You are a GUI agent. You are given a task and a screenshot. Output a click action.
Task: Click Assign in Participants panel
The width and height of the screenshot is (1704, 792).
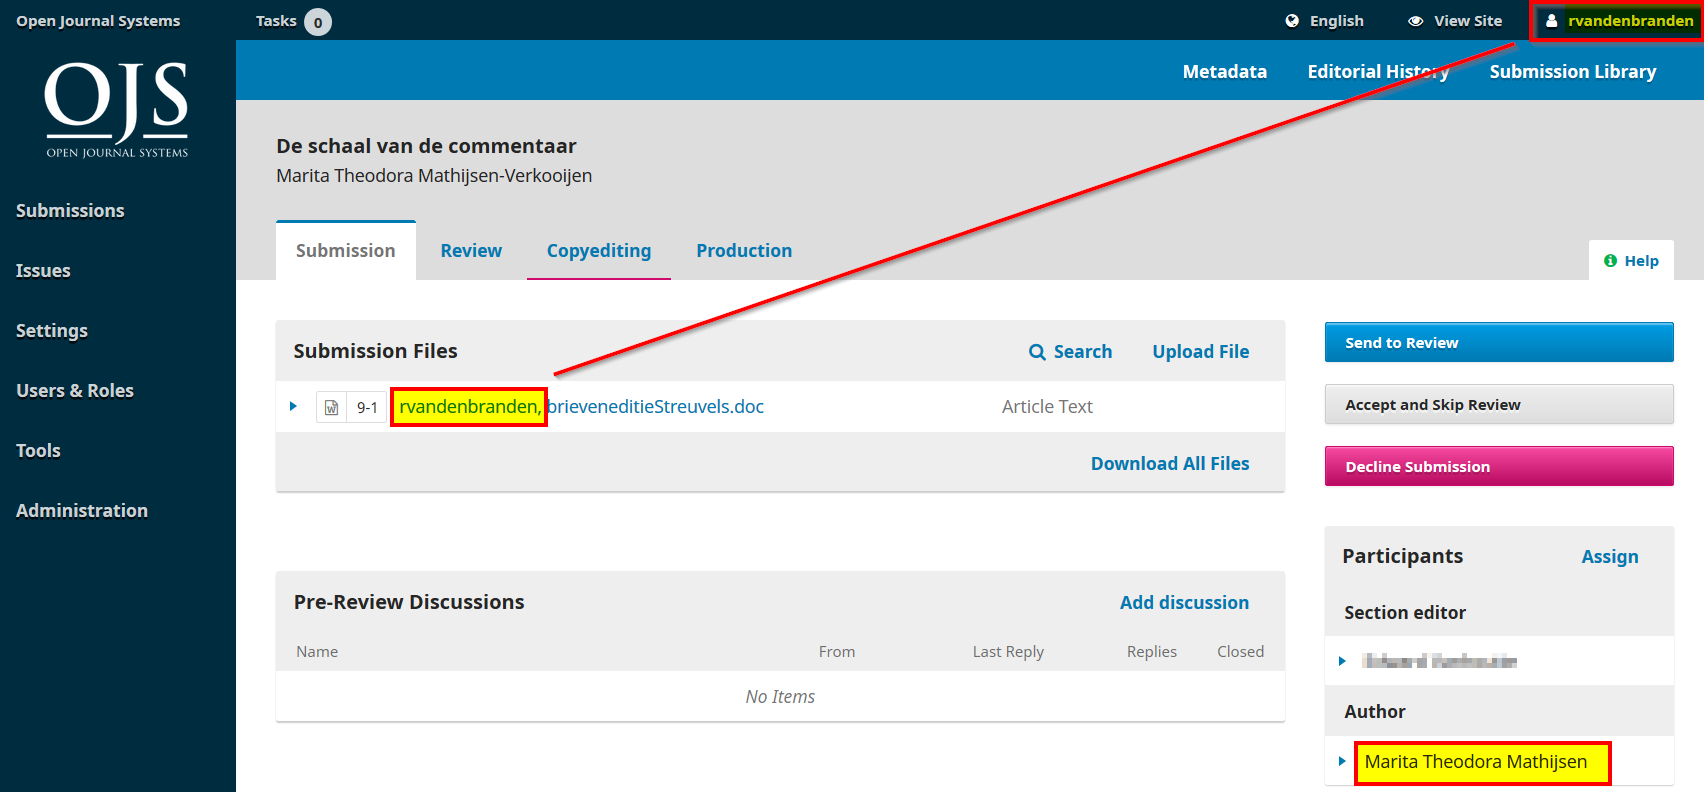point(1610,557)
